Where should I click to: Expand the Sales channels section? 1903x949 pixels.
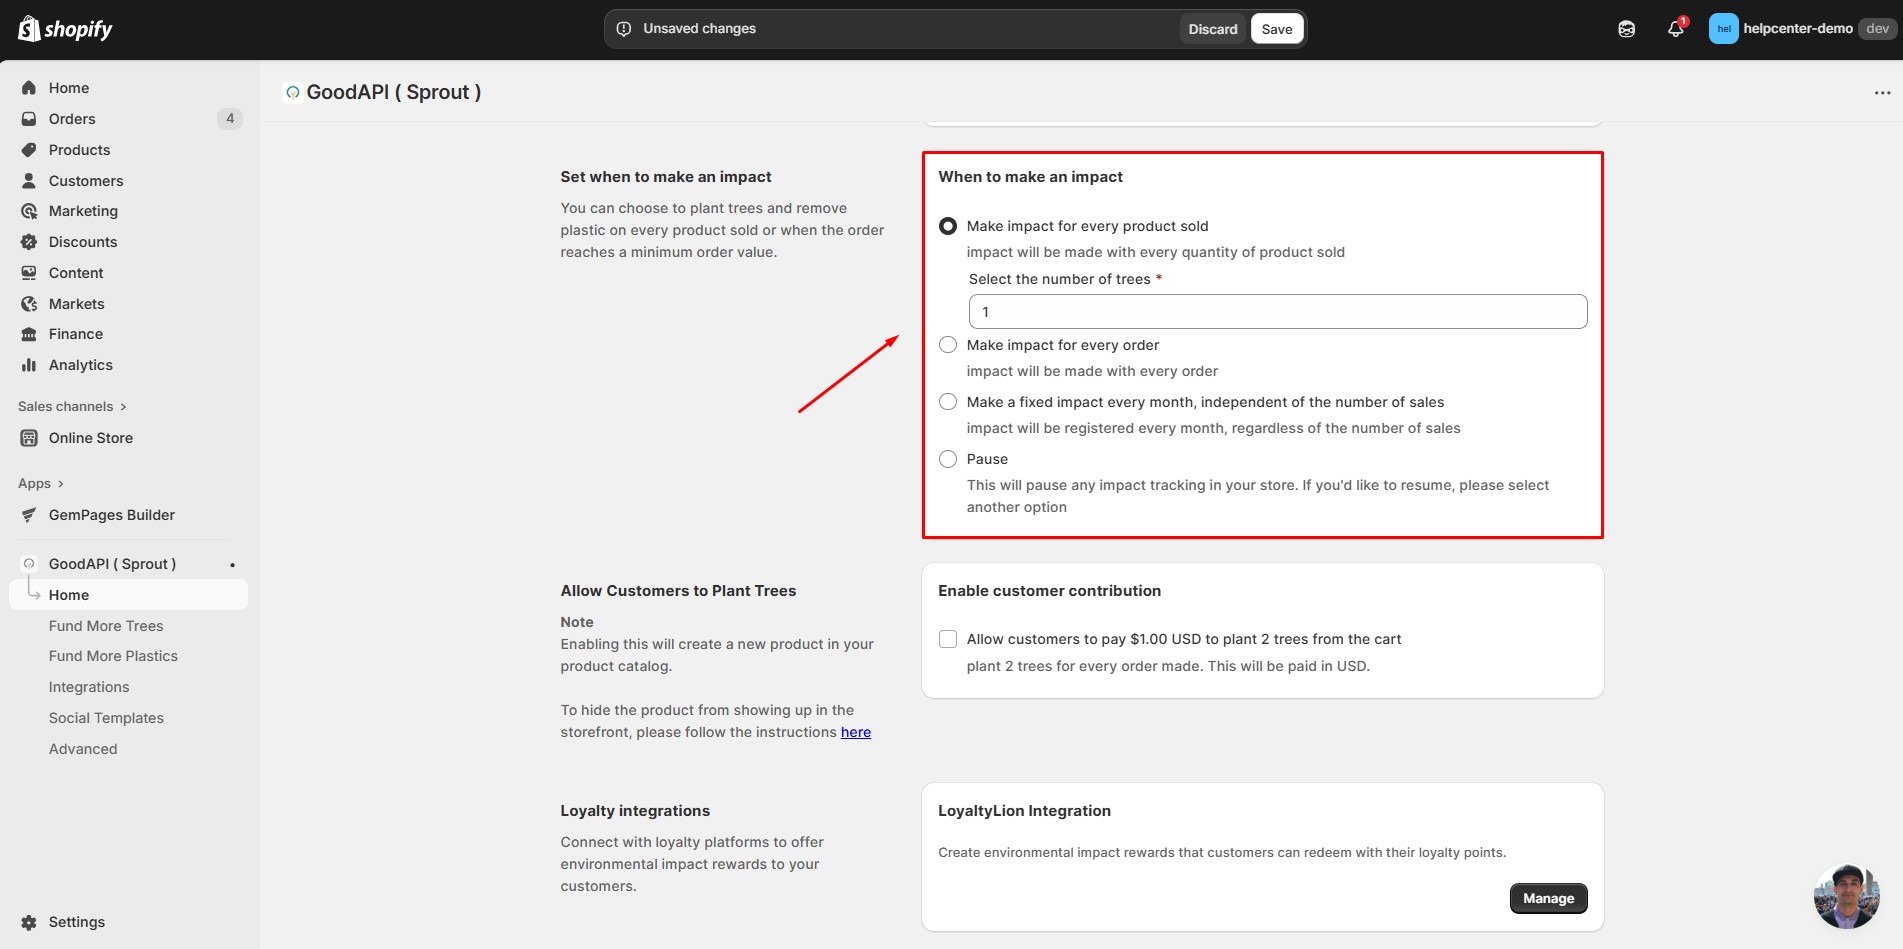click(x=72, y=407)
